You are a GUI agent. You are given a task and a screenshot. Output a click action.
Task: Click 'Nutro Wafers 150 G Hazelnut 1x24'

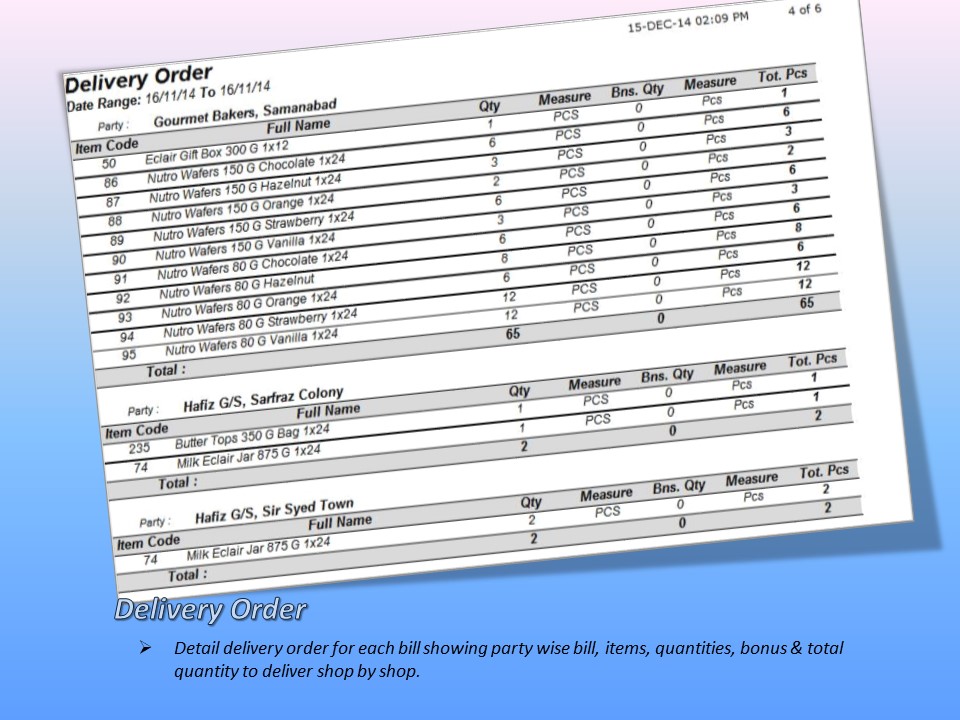(245, 189)
